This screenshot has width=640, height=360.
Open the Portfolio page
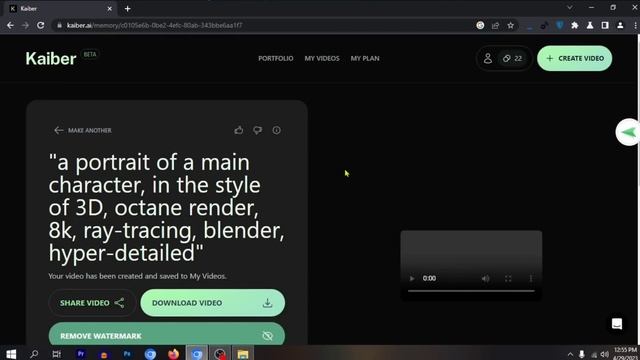click(x=276, y=58)
